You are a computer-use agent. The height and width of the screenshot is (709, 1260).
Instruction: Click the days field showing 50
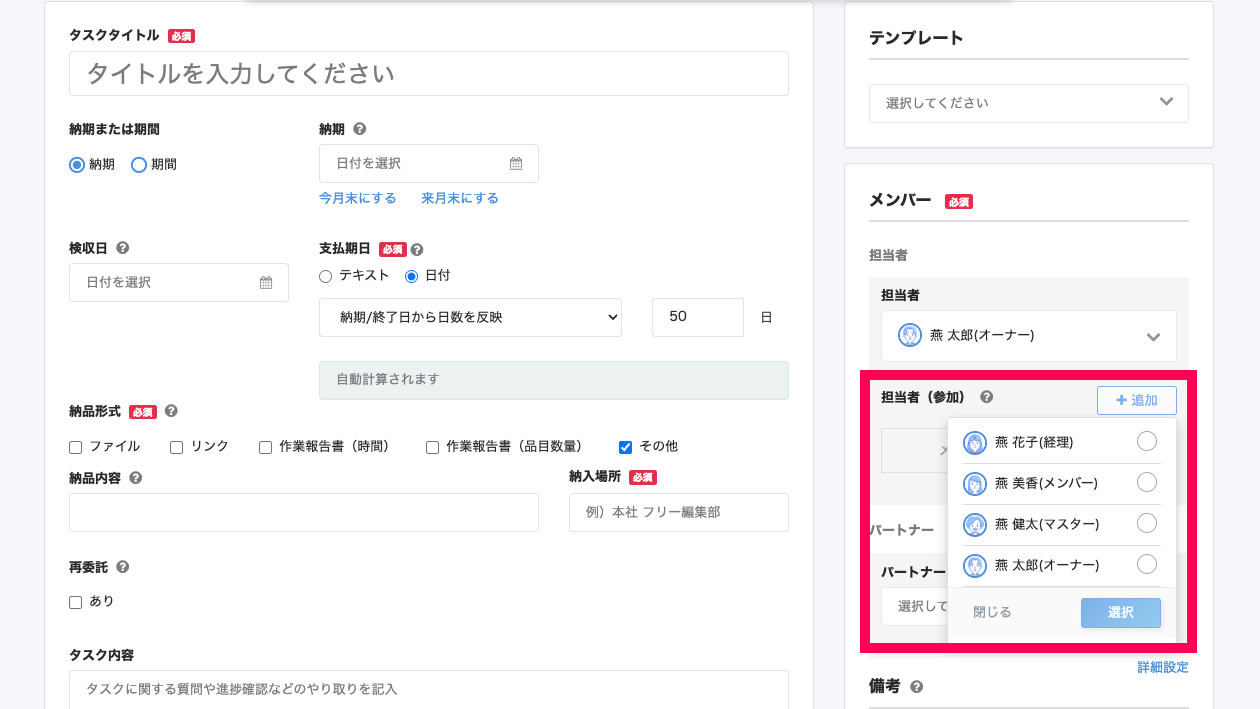[698, 317]
